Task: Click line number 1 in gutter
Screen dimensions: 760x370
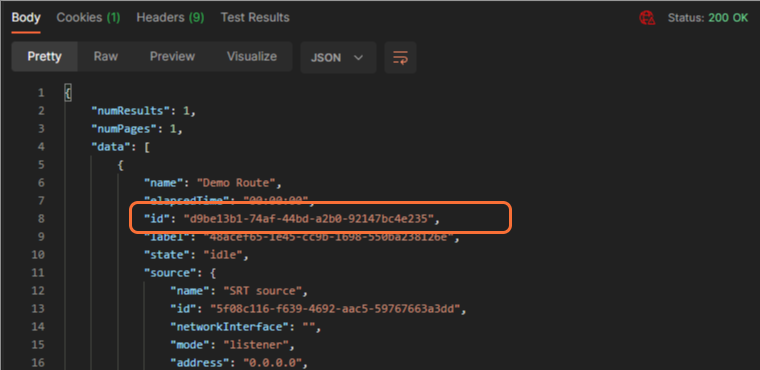Action: tap(41, 93)
